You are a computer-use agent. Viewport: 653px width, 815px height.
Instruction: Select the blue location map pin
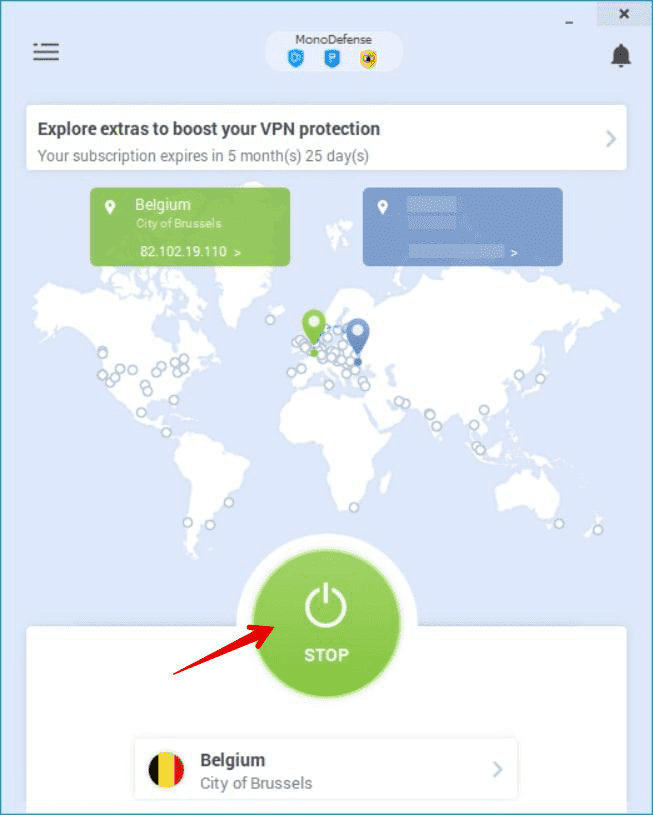point(358,337)
